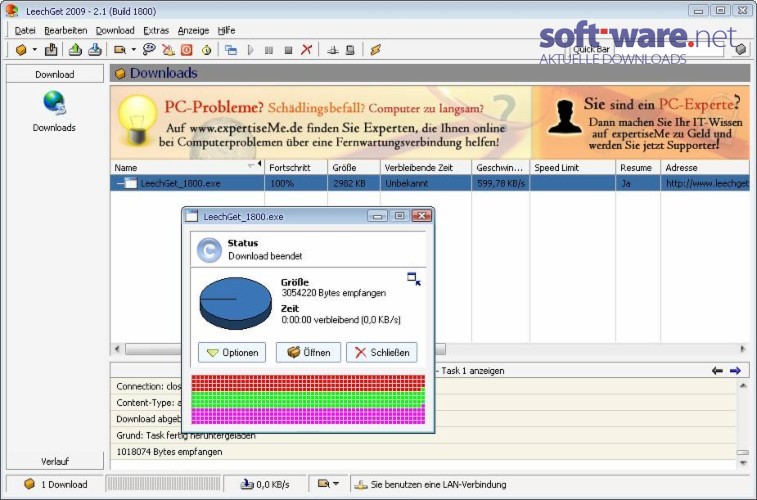Image resolution: width=757 pixels, height=500 pixels.
Task: Open the new download dropdown arrow
Action: [34, 50]
